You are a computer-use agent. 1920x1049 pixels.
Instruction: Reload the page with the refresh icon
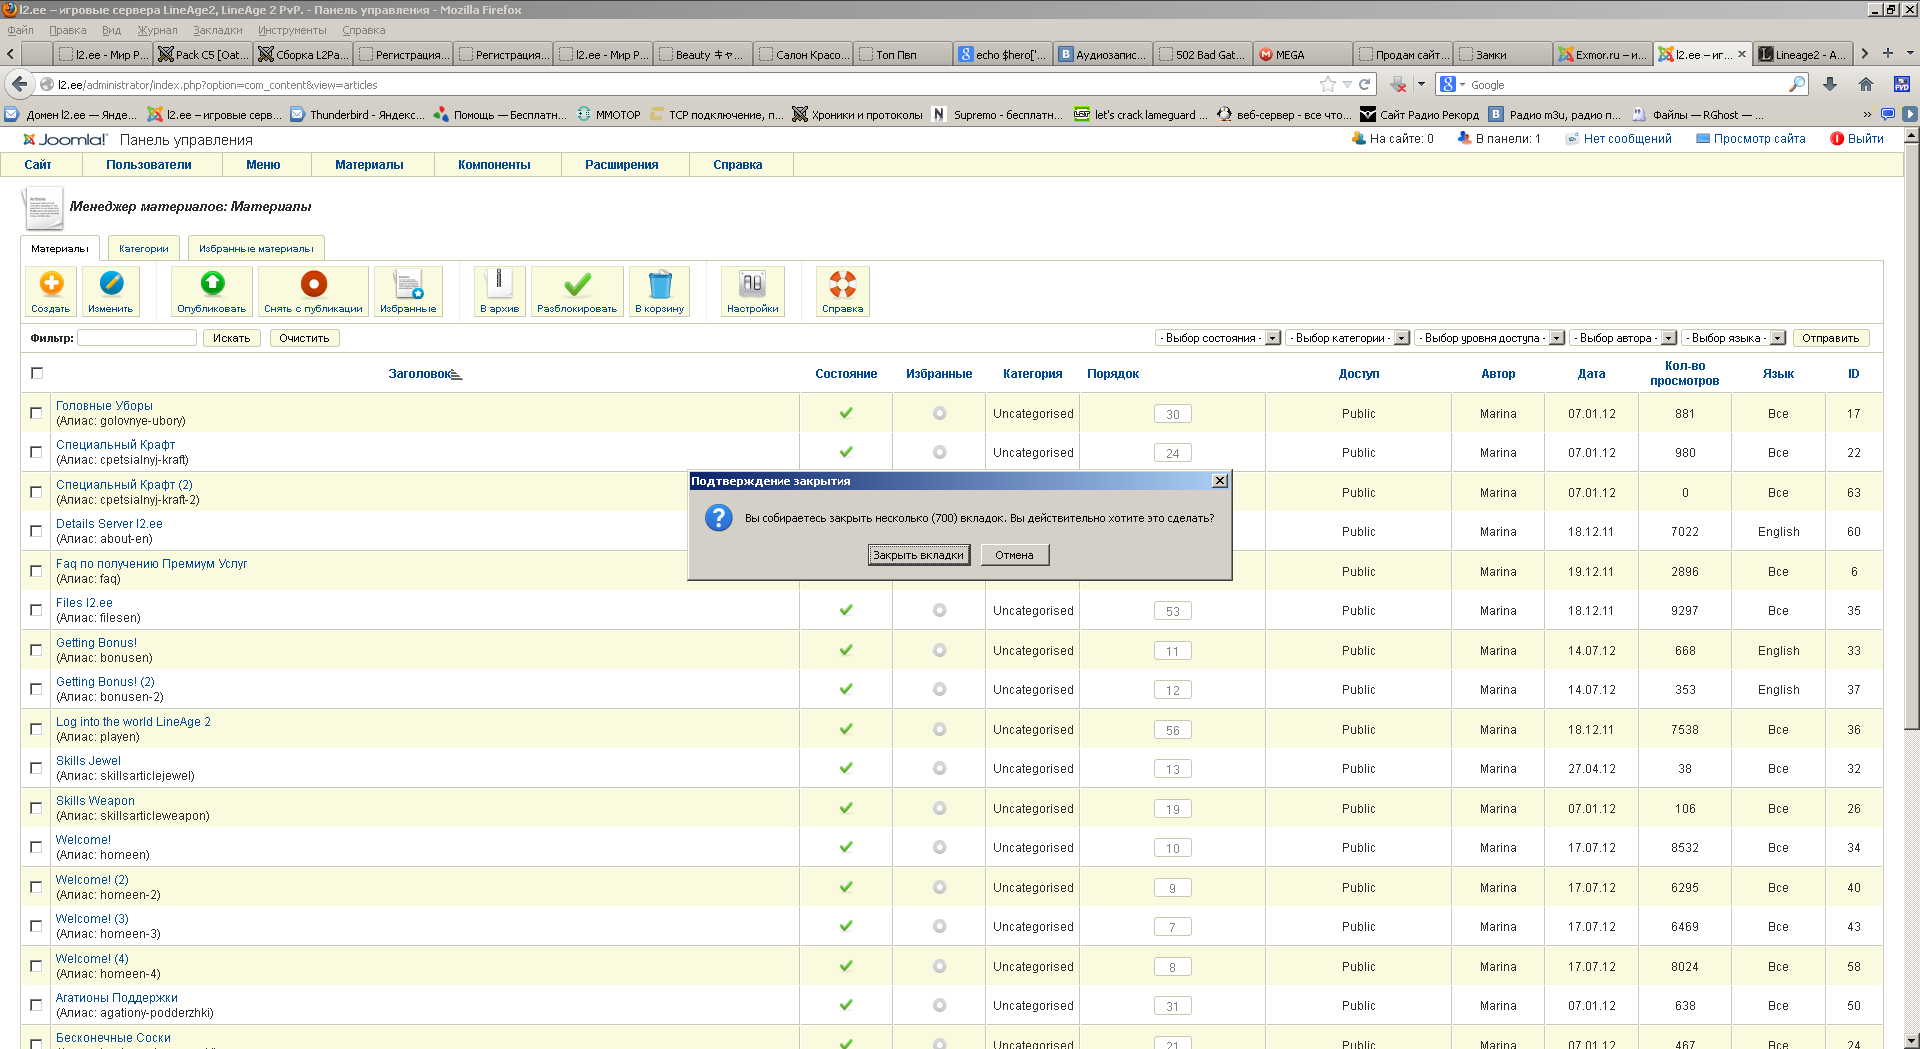pyautogui.click(x=1364, y=84)
